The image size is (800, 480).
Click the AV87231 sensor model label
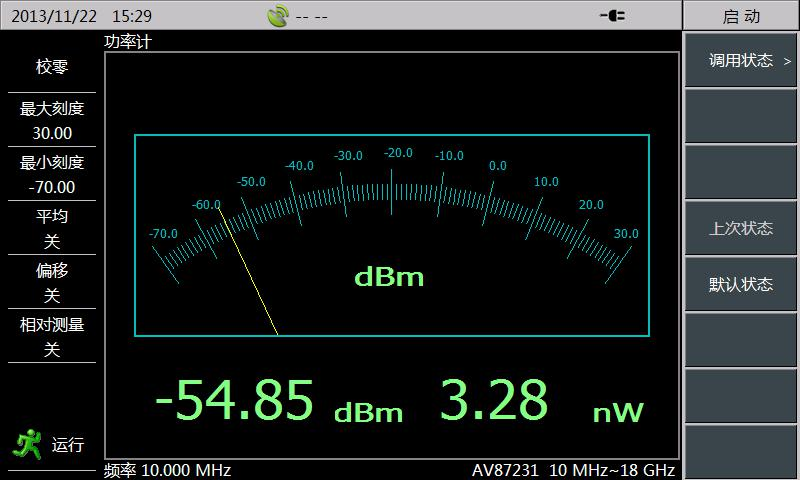click(574, 470)
